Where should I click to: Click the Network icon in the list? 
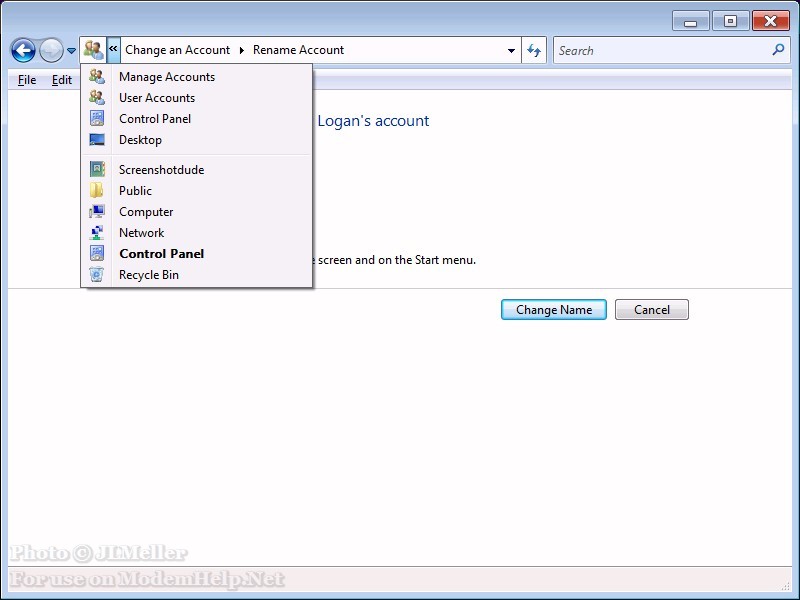96,232
